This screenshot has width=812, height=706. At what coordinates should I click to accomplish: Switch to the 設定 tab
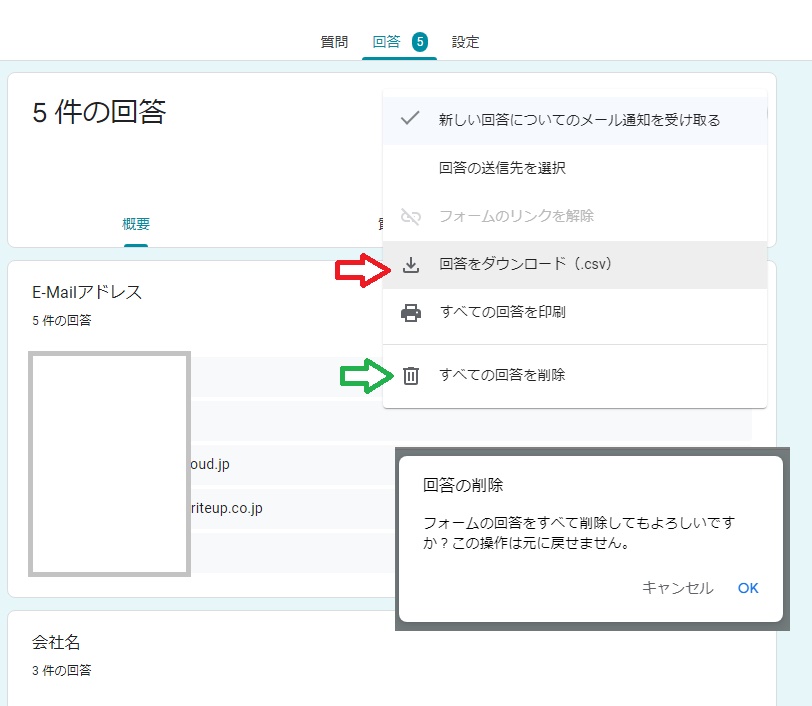pyautogui.click(x=465, y=42)
